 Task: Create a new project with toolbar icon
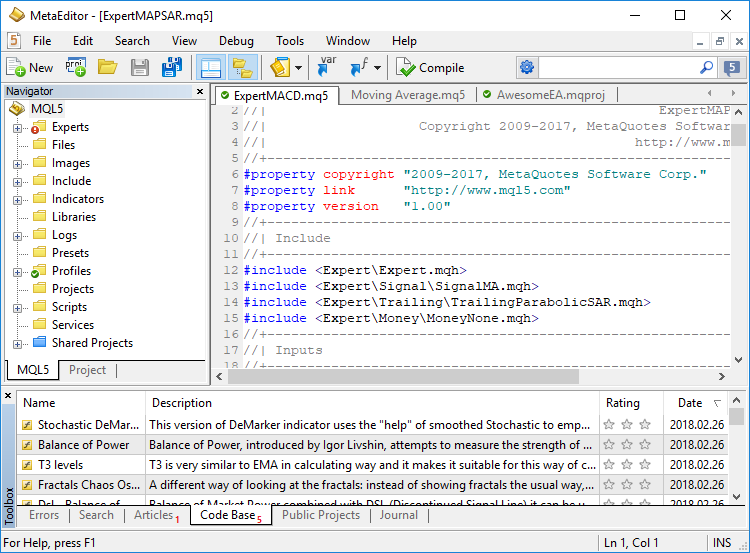(76, 67)
